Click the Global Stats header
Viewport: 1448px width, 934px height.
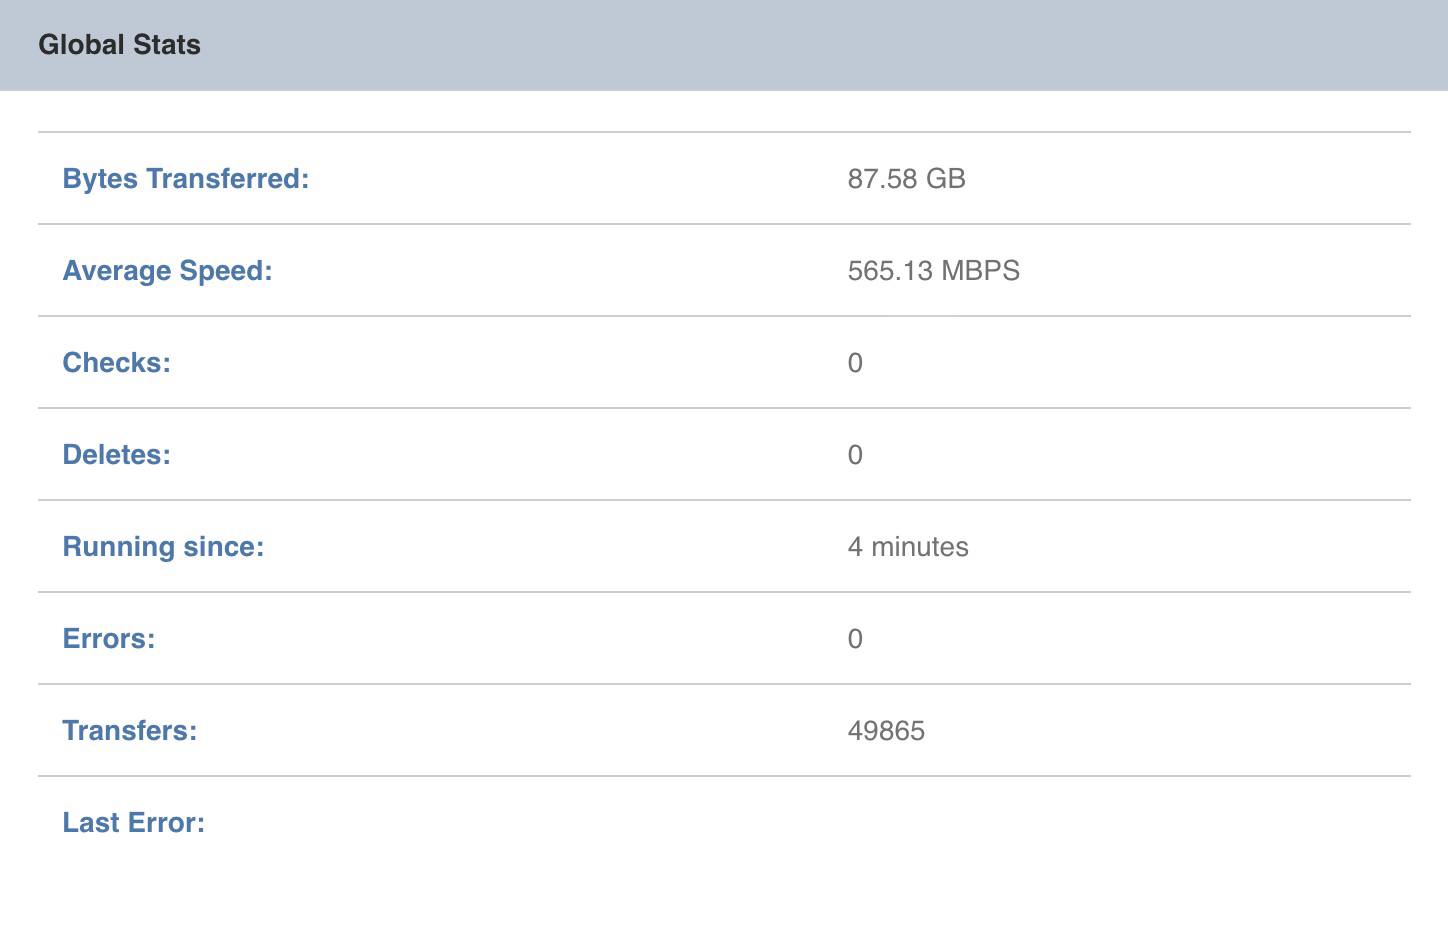(x=119, y=44)
